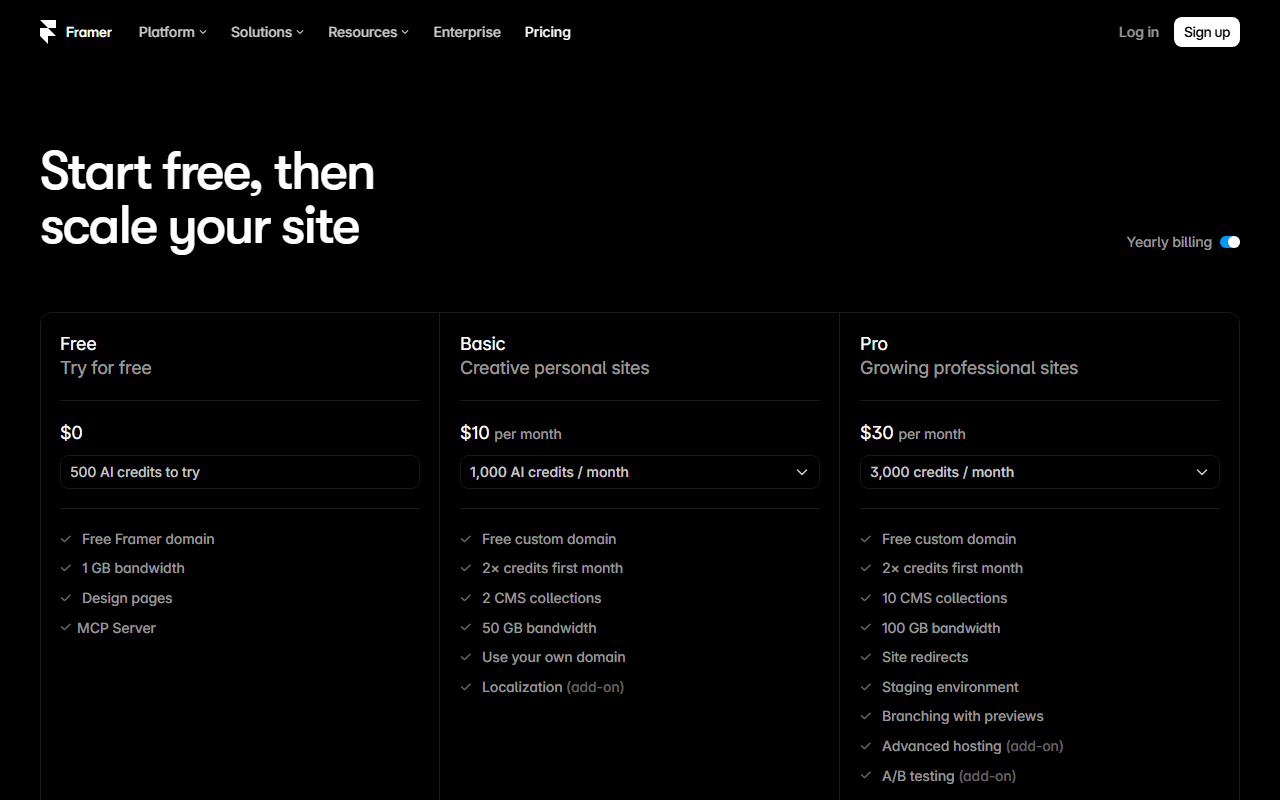Toggle the Yearly billing switch

[1230, 242]
